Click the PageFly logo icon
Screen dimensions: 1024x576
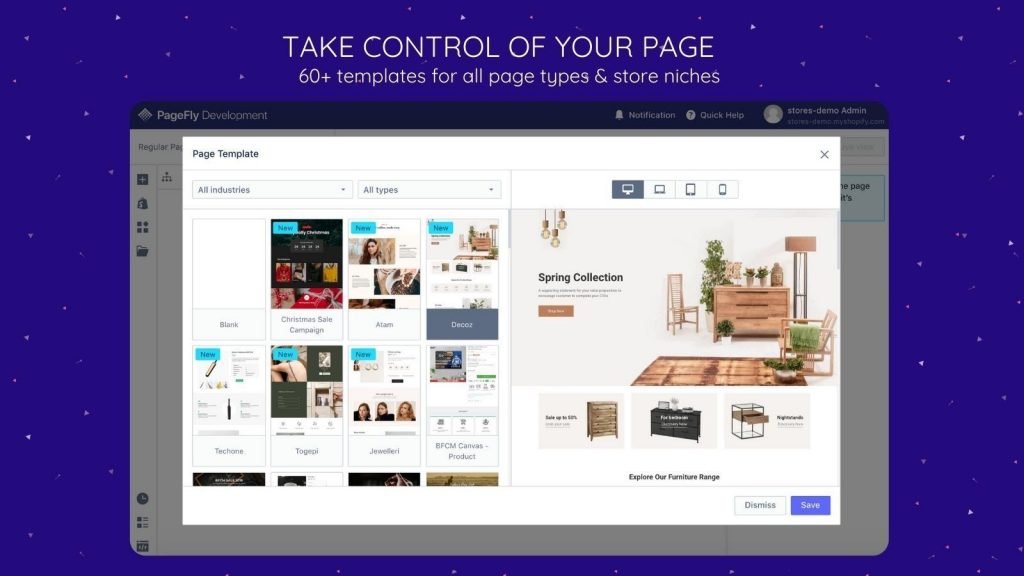click(x=145, y=115)
